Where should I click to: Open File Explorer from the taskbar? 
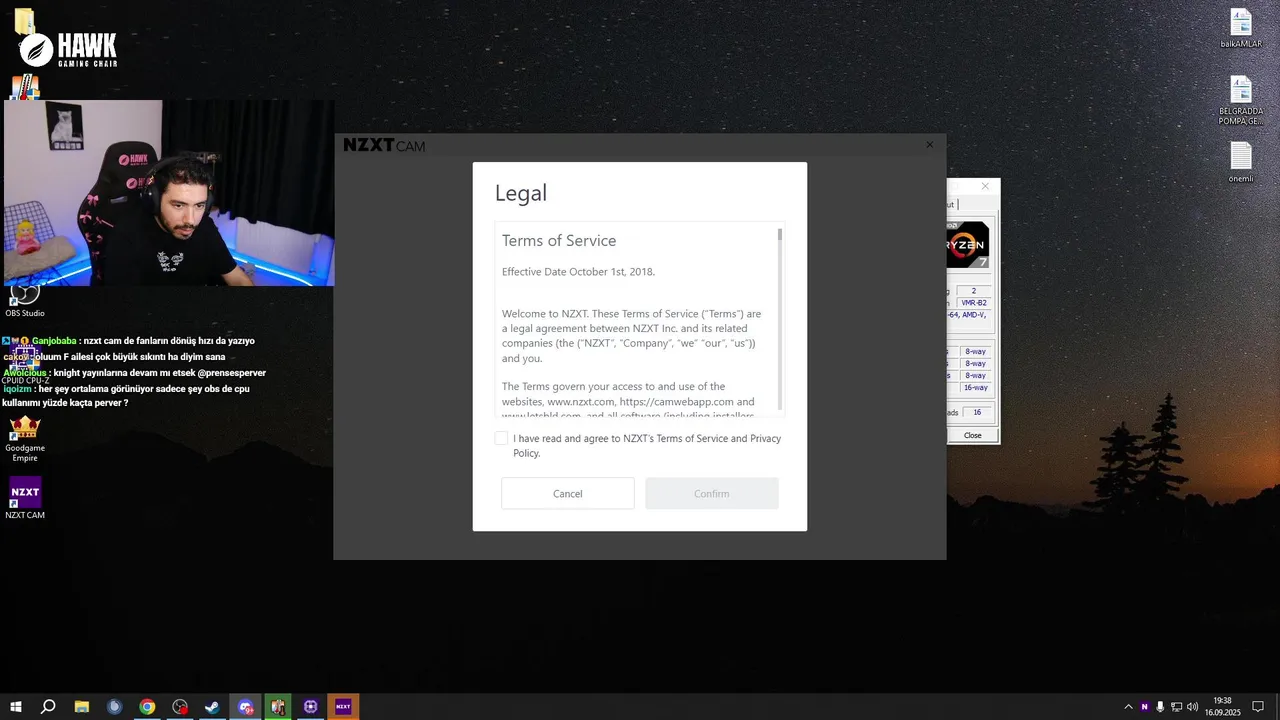(x=82, y=707)
